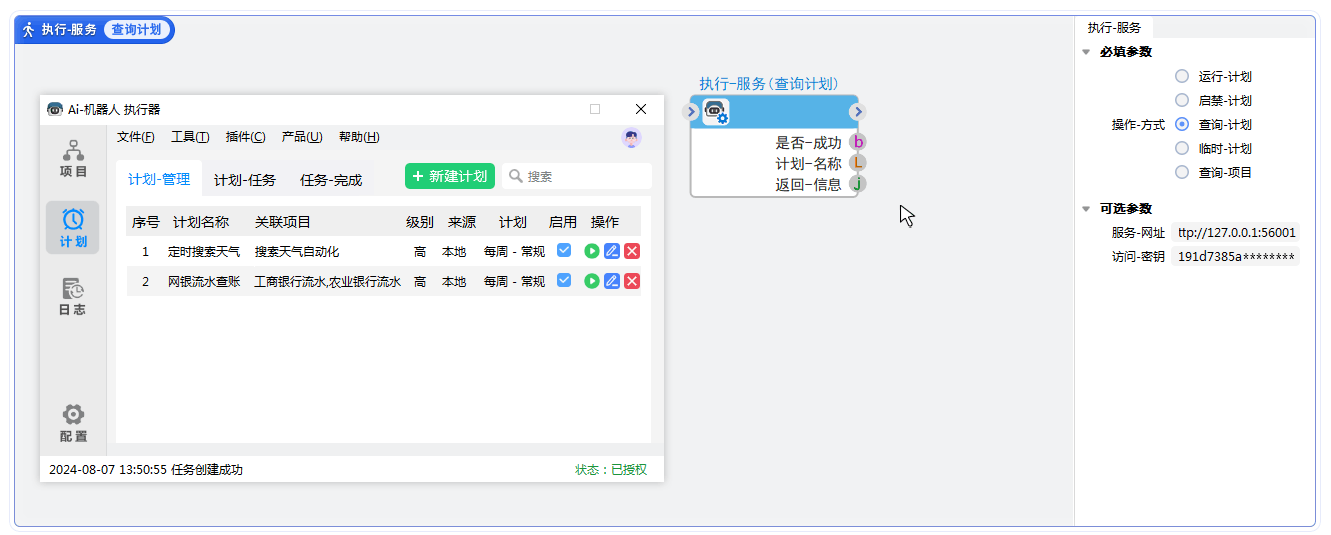Select the 查询-项目 radio option

pos(1182,172)
